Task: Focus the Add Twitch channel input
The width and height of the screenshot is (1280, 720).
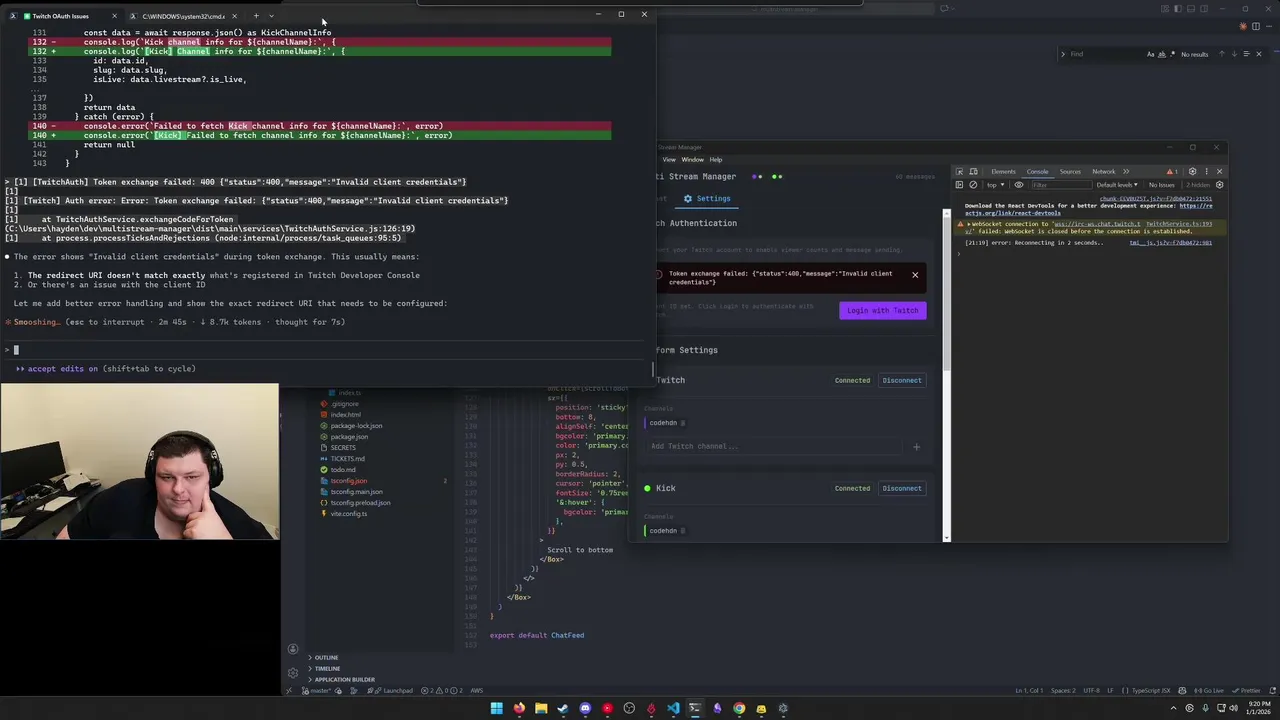Action: tap(775, 446)
